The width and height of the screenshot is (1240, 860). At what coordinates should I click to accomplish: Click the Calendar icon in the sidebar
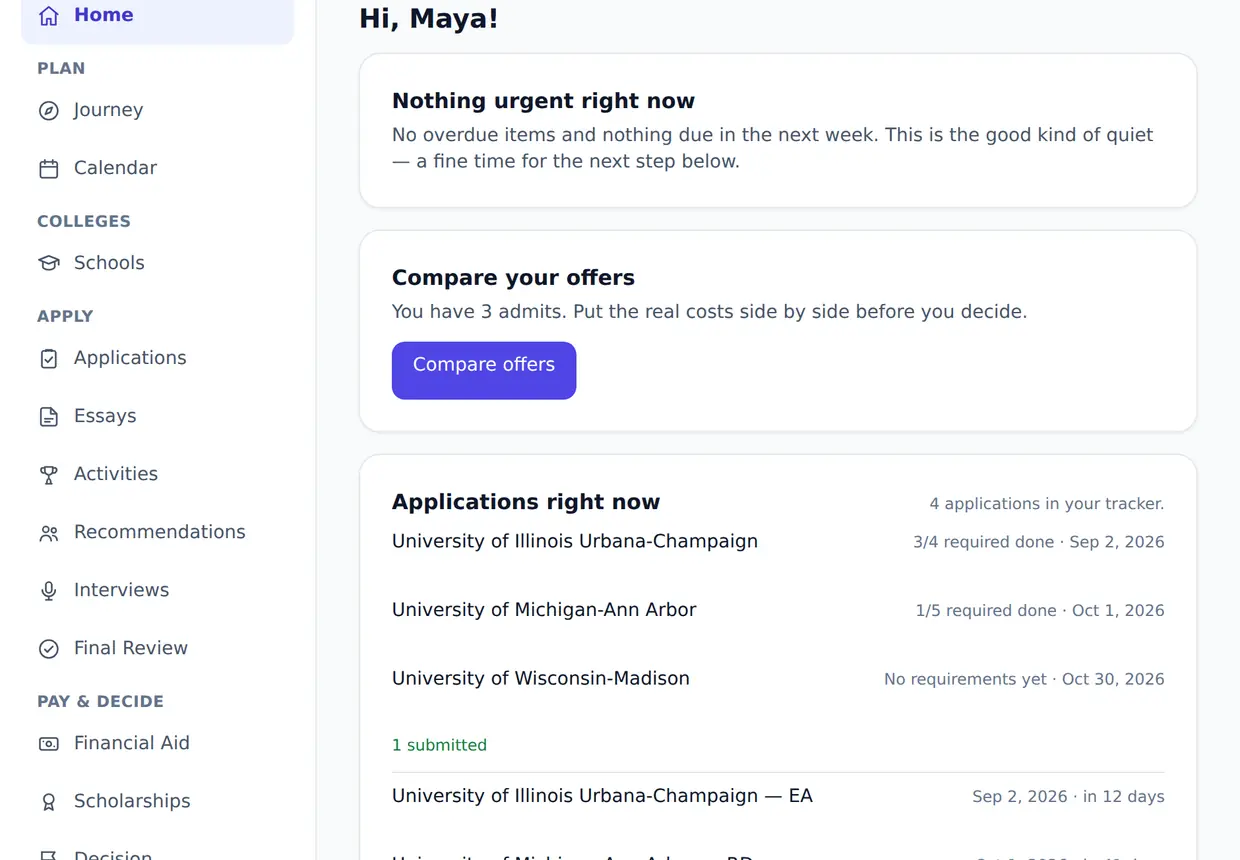pos(49,169)
